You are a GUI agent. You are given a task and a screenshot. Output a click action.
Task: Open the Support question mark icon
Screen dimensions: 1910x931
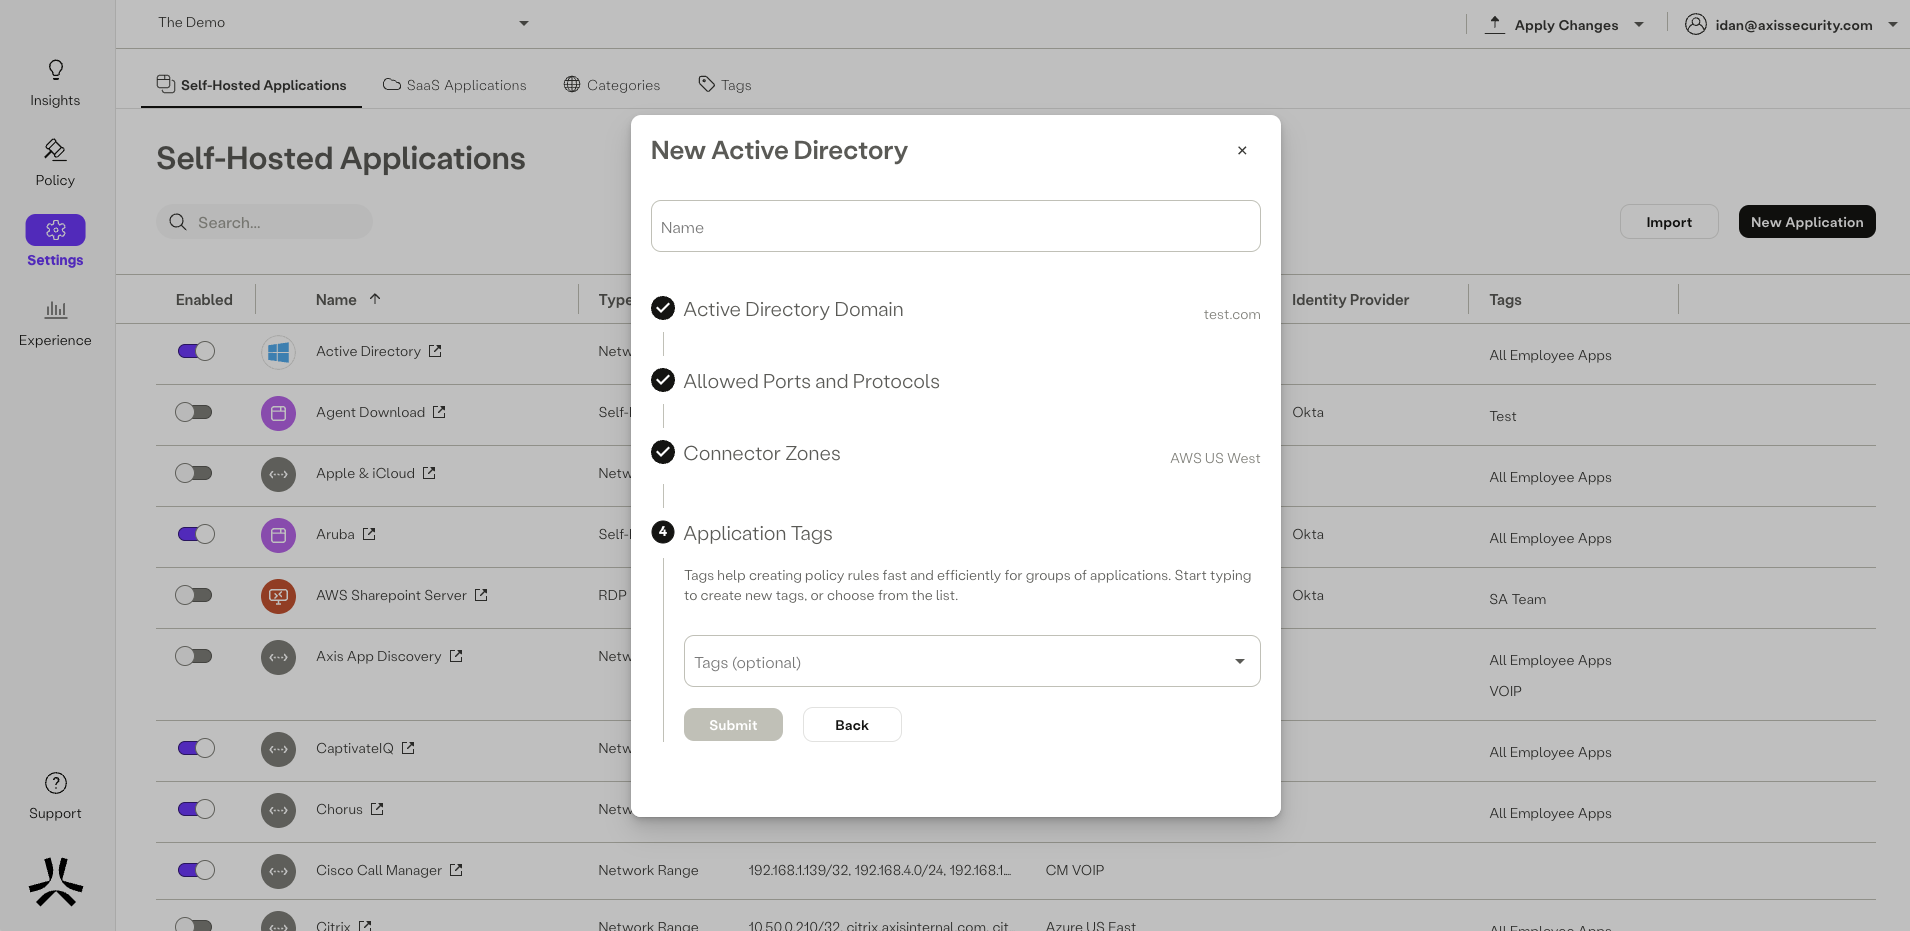pyautogui.click(x=55, y=783)
